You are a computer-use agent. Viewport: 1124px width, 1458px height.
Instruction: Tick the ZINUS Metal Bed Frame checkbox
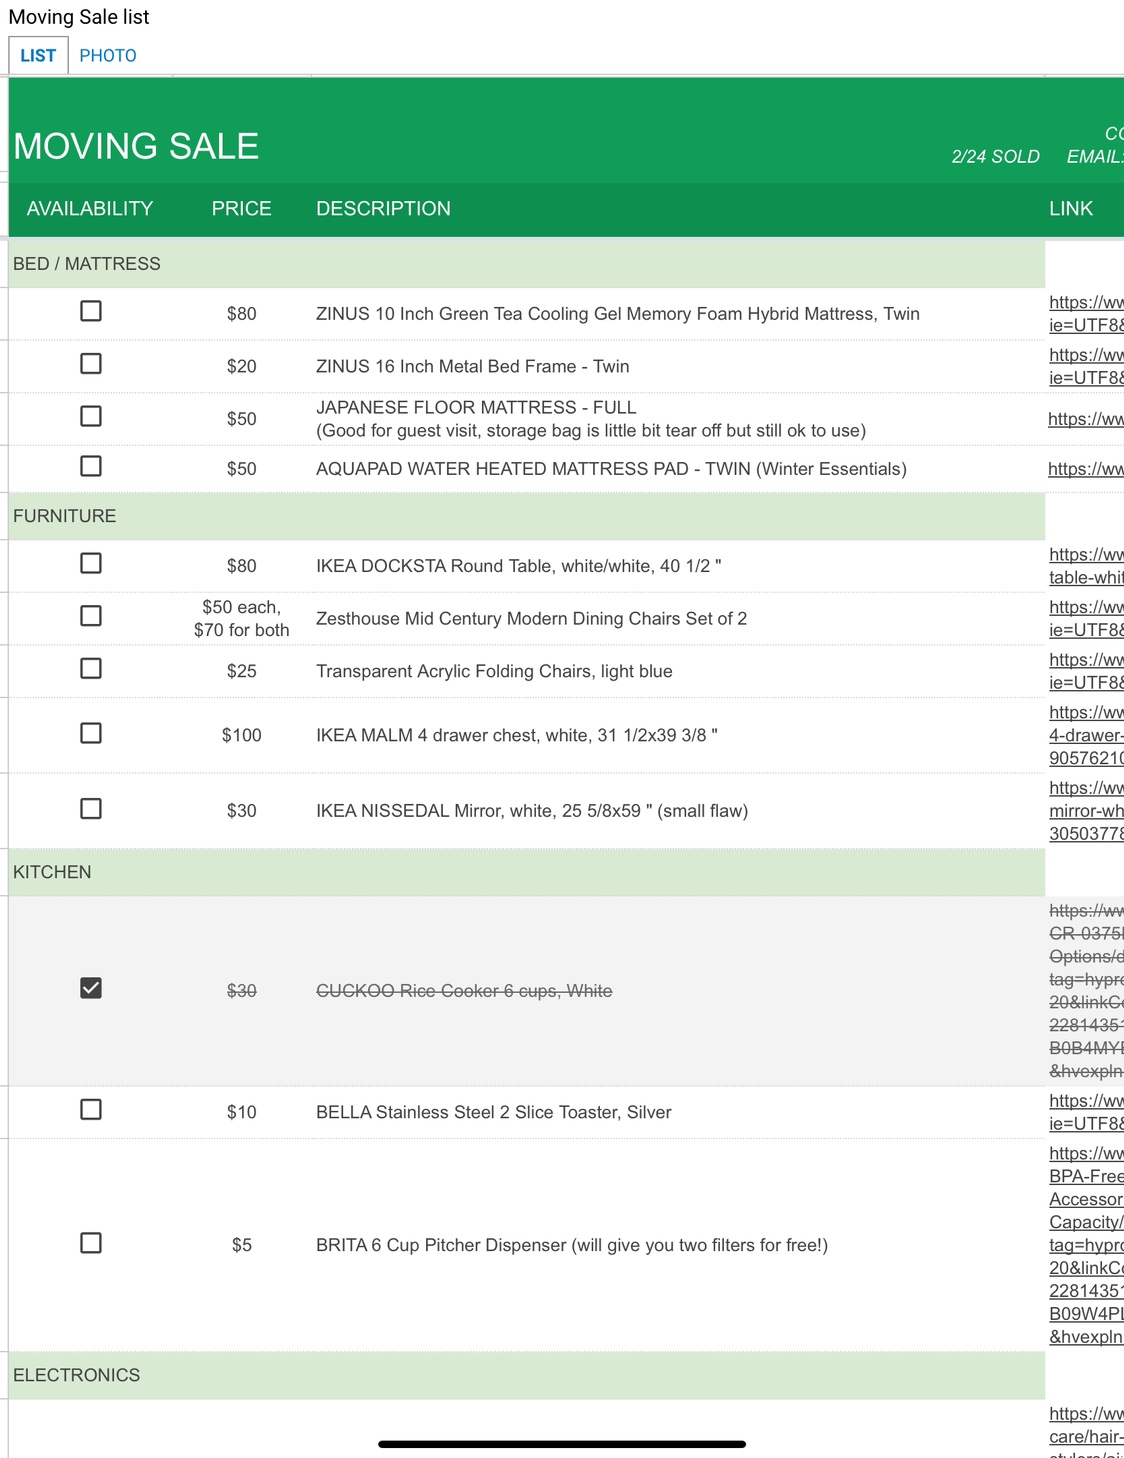tap(91, 363)
